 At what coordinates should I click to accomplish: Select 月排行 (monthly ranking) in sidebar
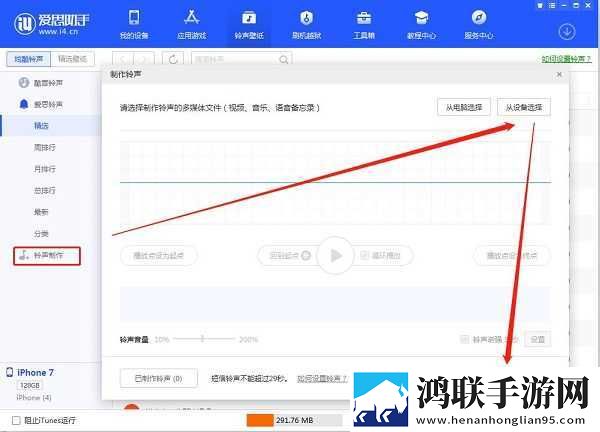[44, 169]
